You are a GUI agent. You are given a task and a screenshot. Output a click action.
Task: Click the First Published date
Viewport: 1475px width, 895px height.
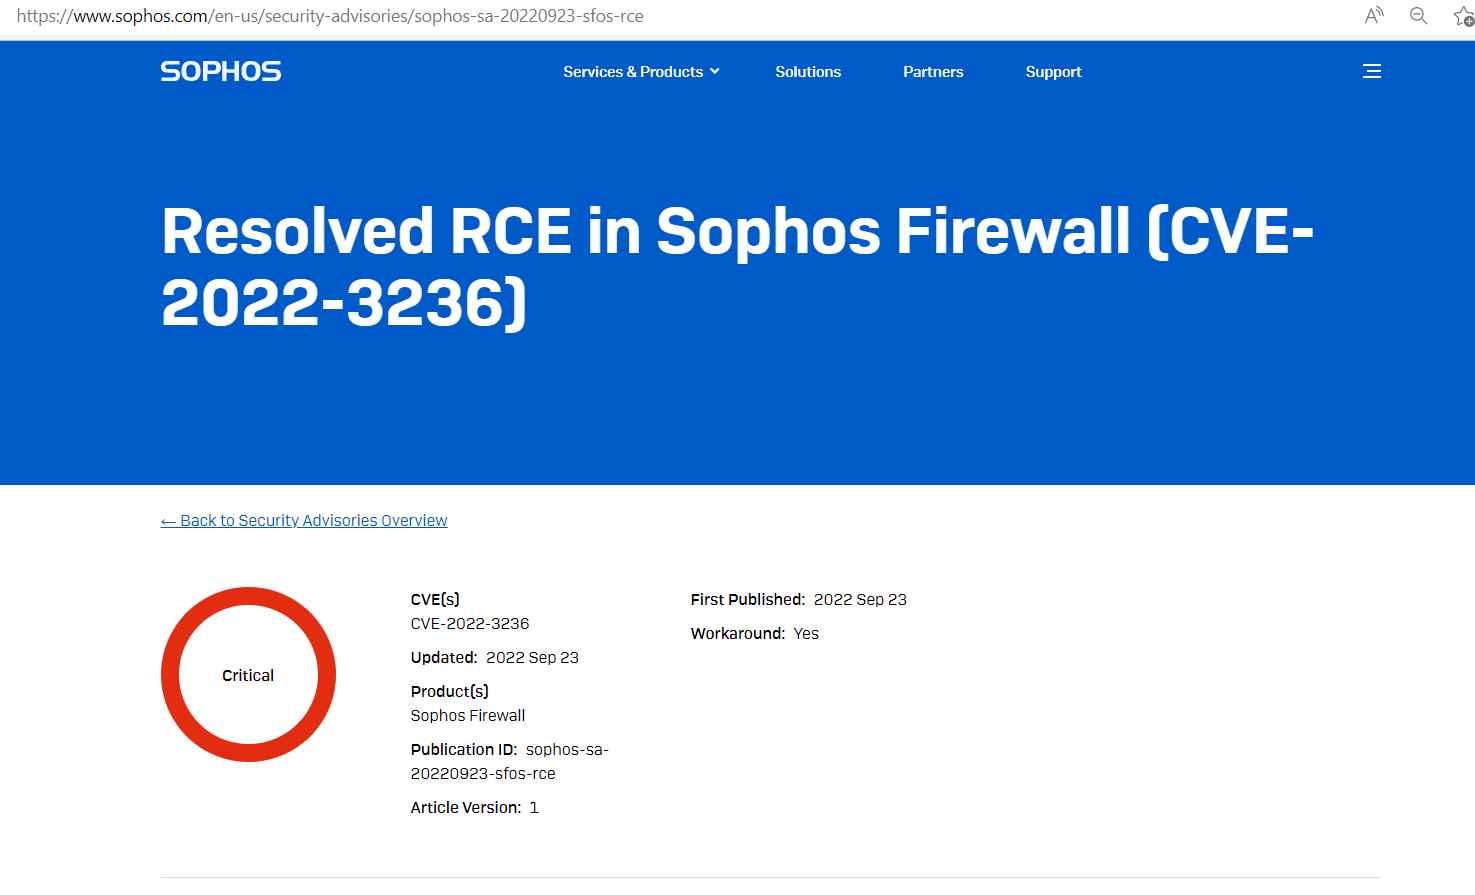point(860,600)
